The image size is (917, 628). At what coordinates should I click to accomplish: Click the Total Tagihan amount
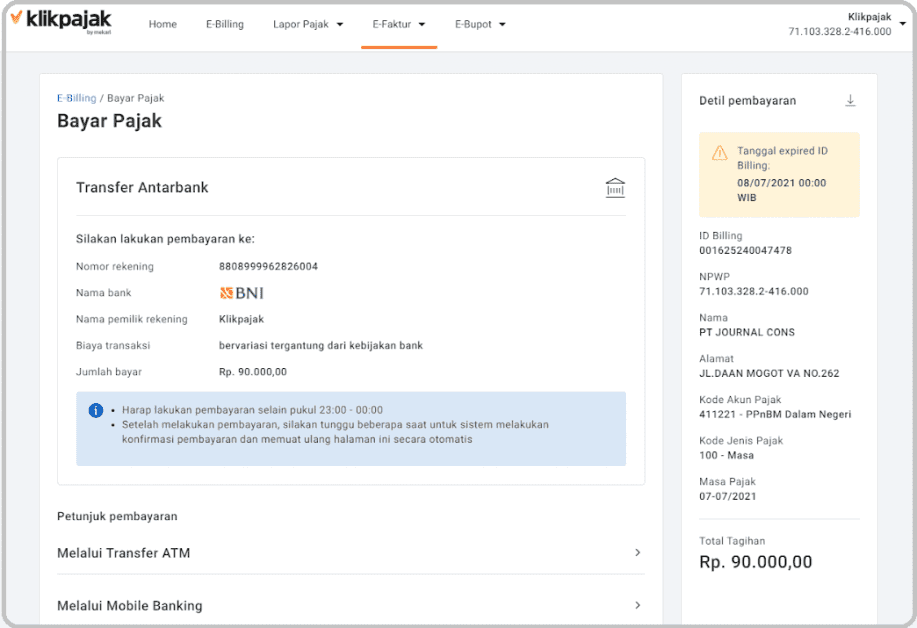[x=756, y=562]
